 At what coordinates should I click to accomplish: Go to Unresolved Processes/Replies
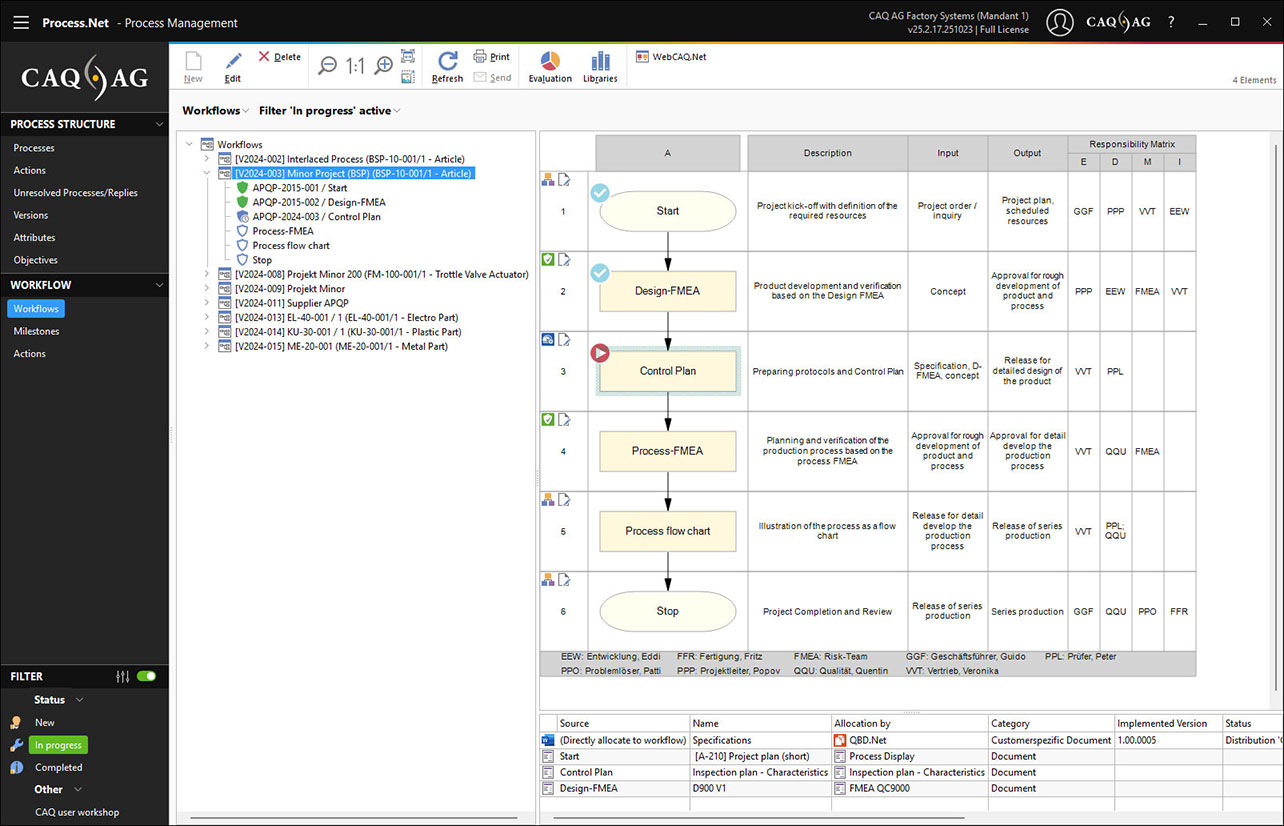(x=75, y=193)
